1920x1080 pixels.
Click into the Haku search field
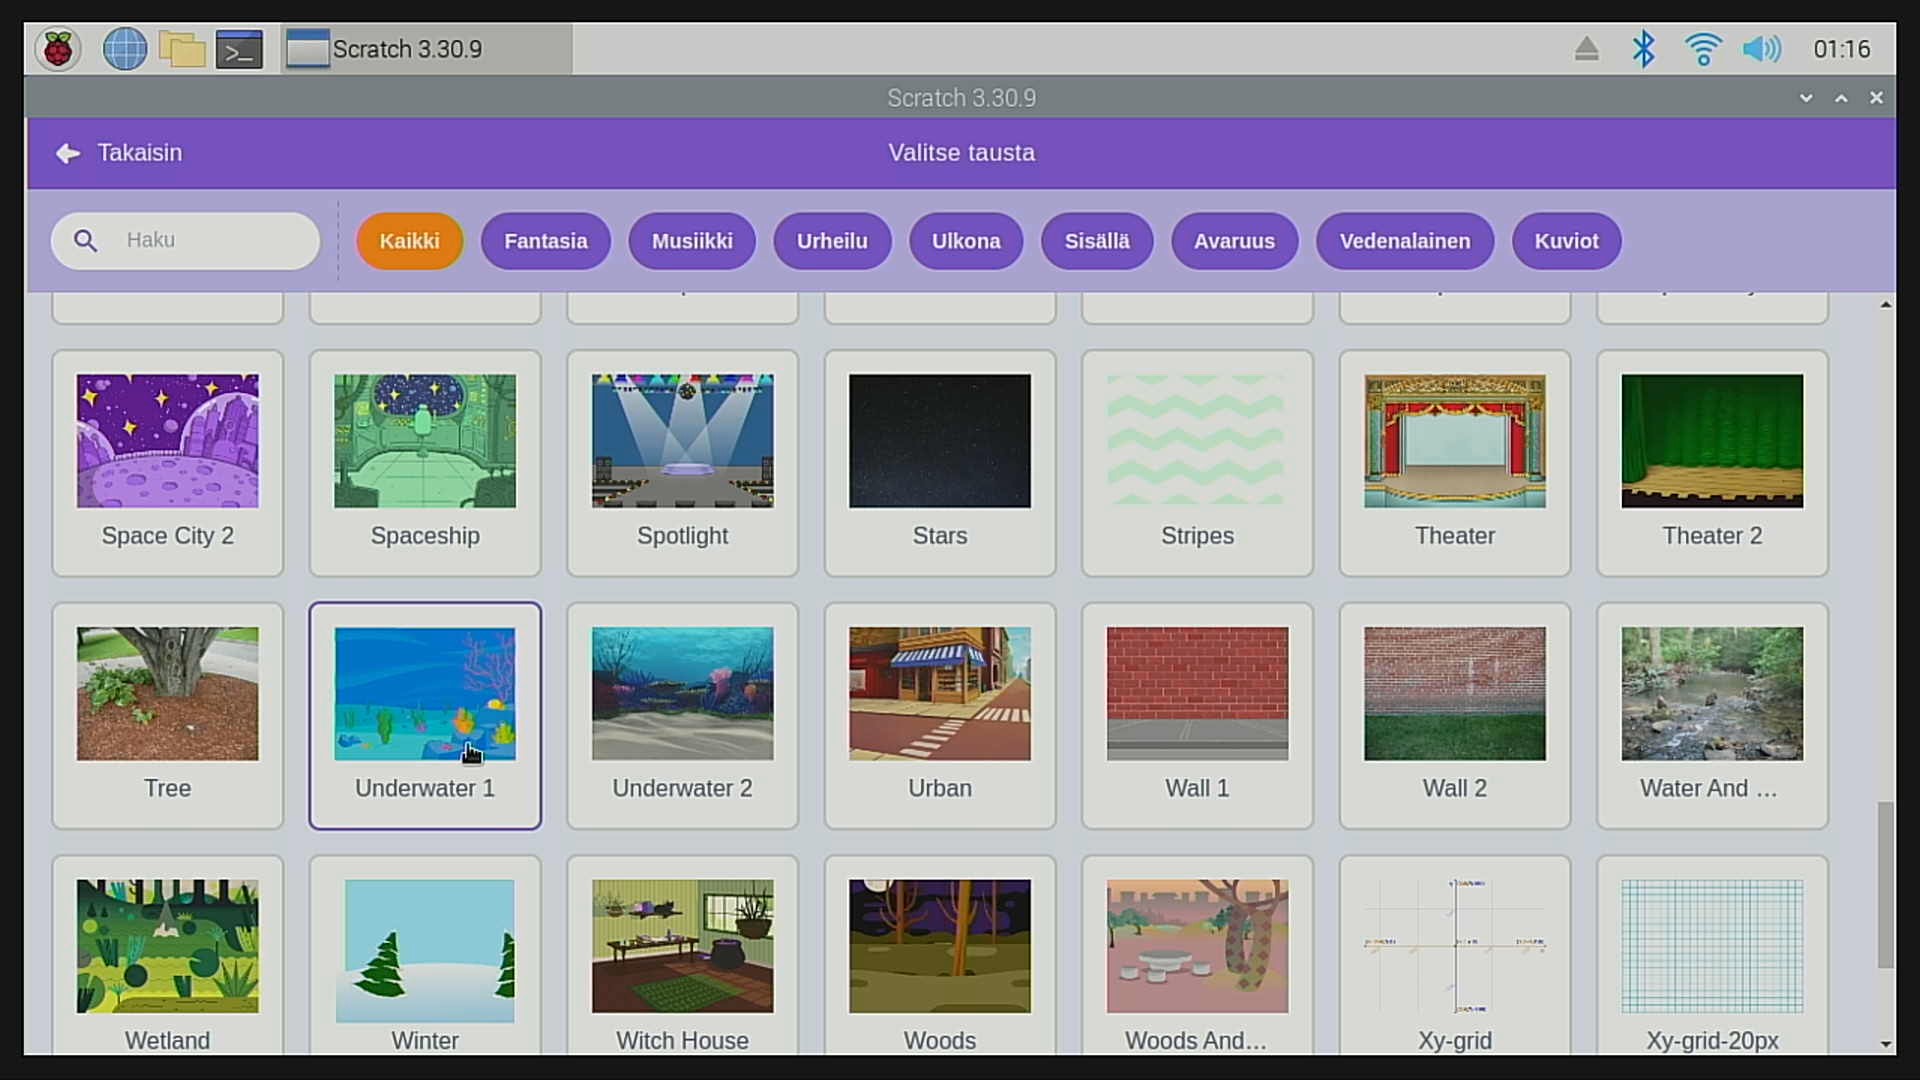[186, 241]
